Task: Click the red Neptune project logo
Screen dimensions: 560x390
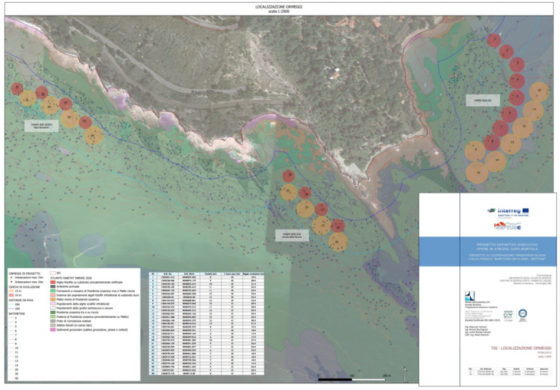Action: click(x=508, y=225)
